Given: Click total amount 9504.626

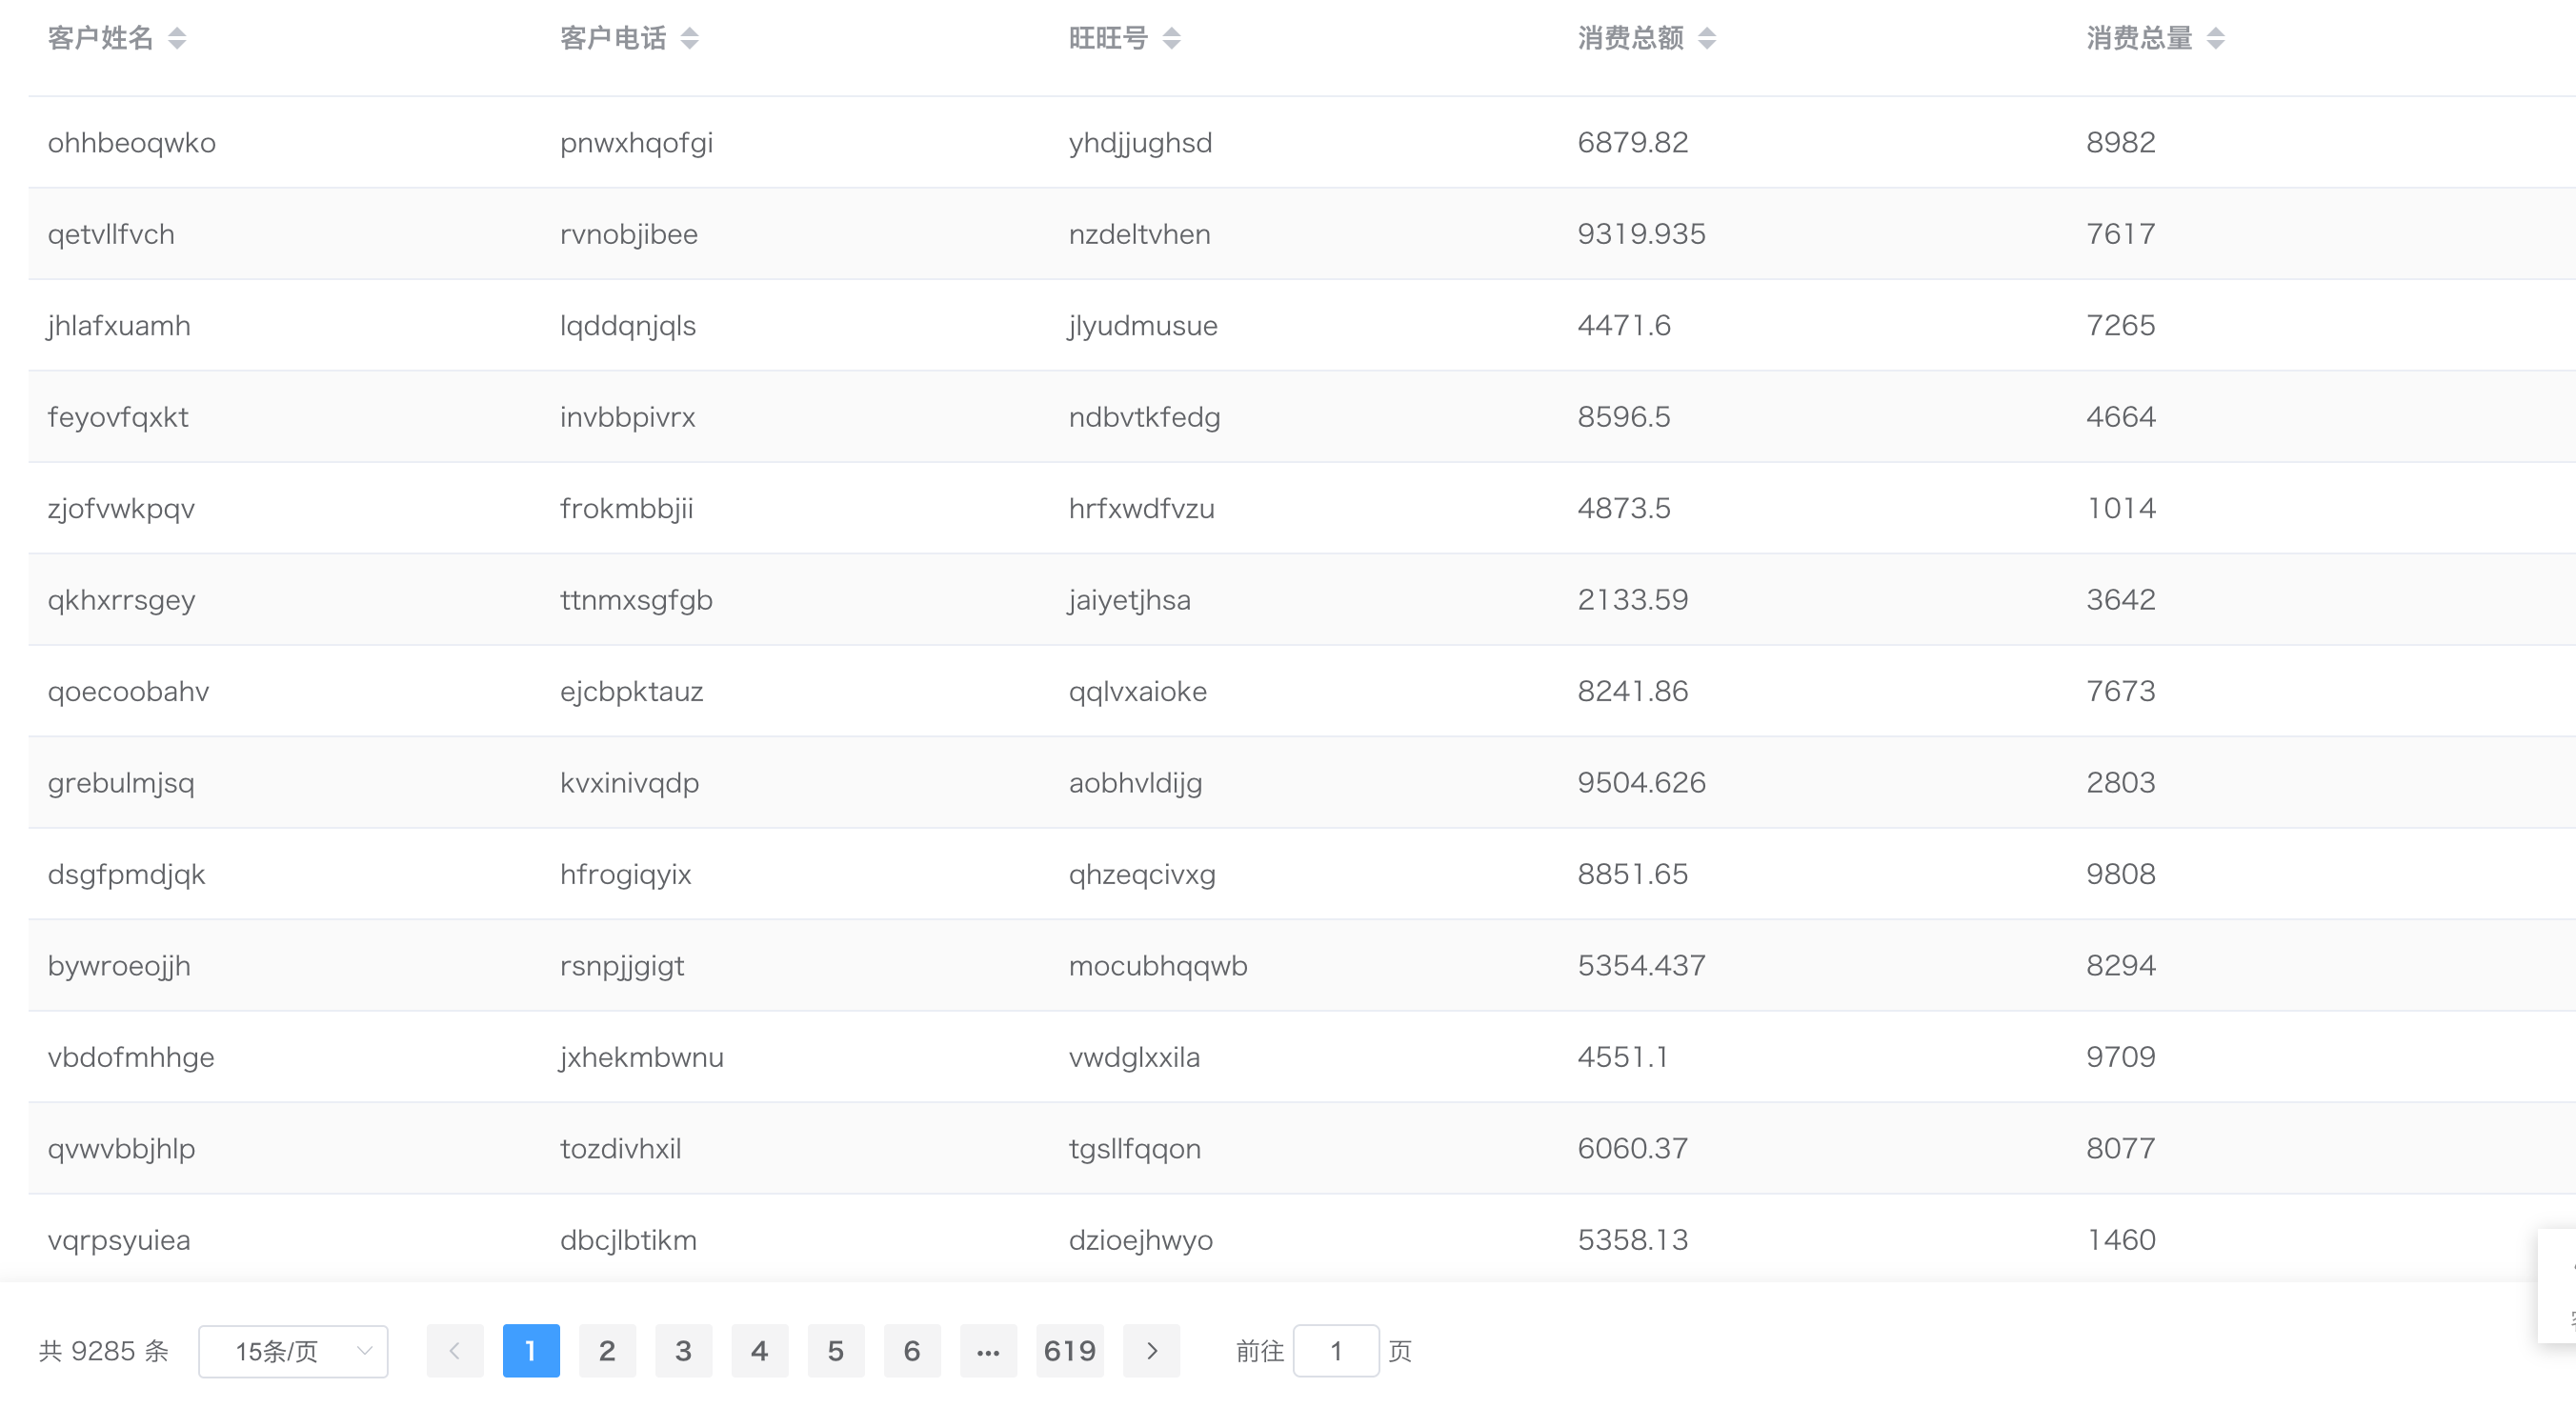Looking at the screenshot, I should [1642, 783].
